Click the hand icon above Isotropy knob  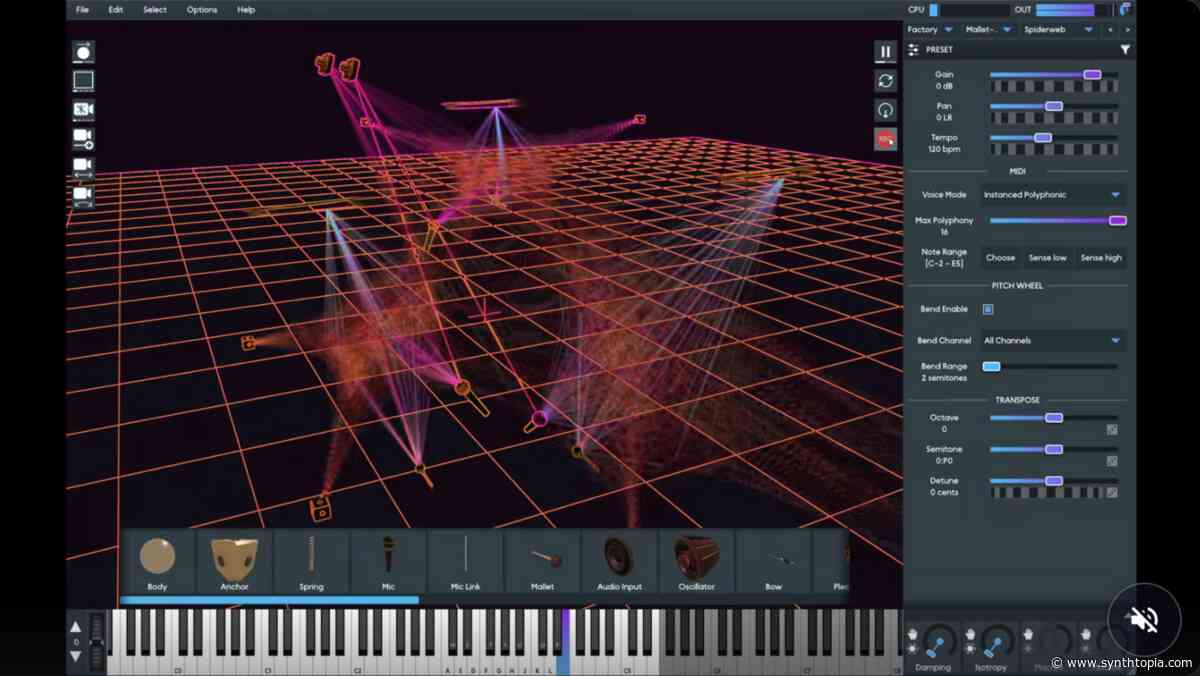(970, 633)
